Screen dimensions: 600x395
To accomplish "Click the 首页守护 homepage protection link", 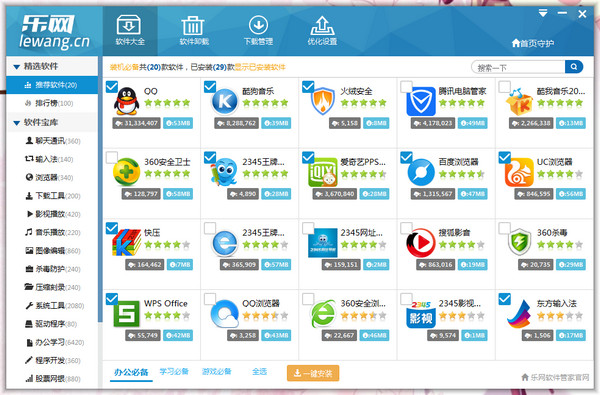I will (x=533, y=43).
